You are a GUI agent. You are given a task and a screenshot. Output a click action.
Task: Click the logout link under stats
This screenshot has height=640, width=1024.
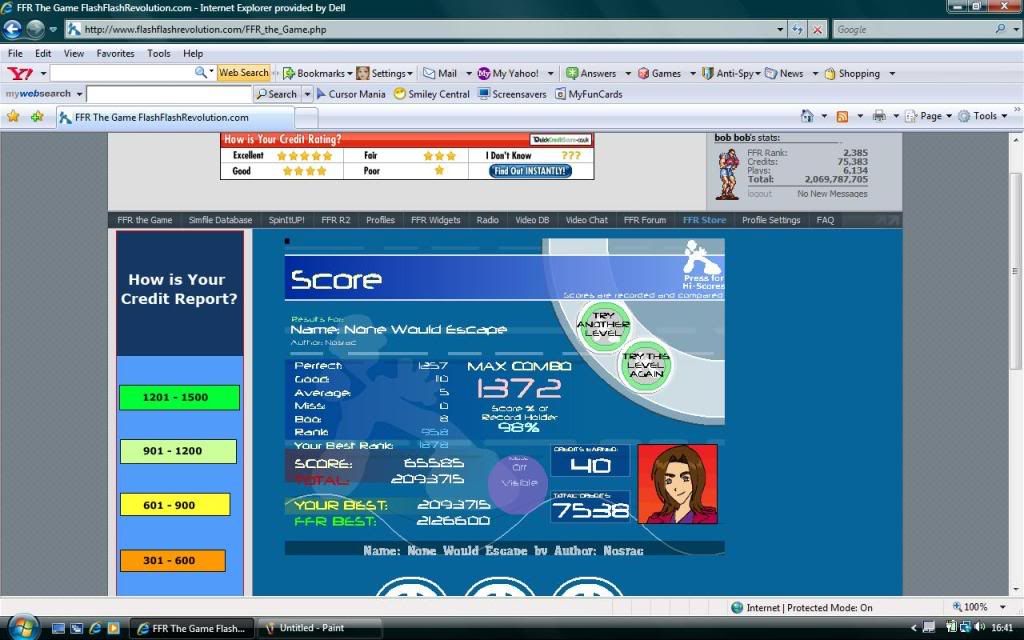point(759,194)
